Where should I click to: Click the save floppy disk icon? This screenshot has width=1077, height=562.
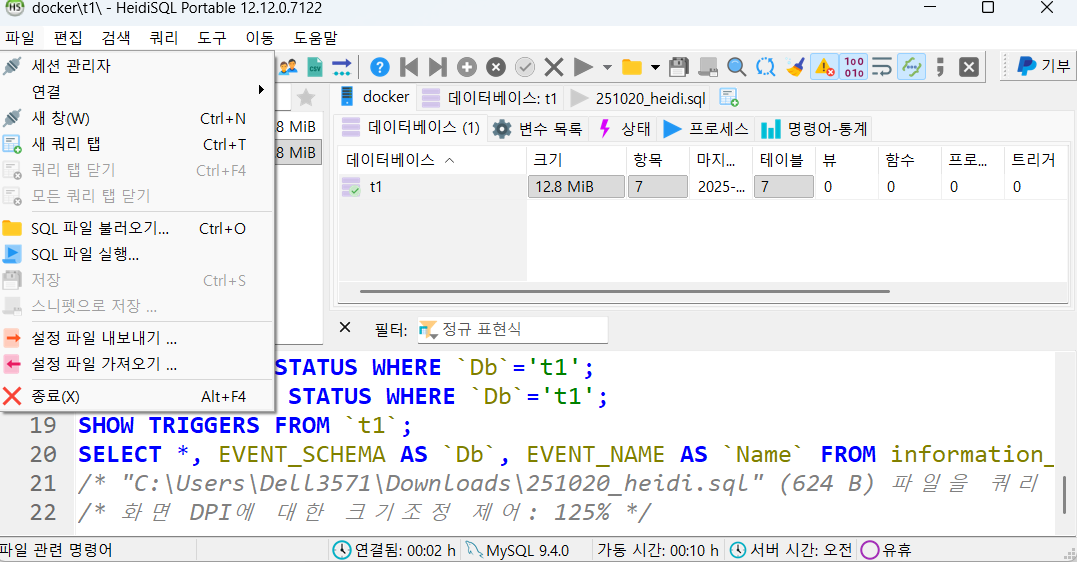click(x=679, y=67)
